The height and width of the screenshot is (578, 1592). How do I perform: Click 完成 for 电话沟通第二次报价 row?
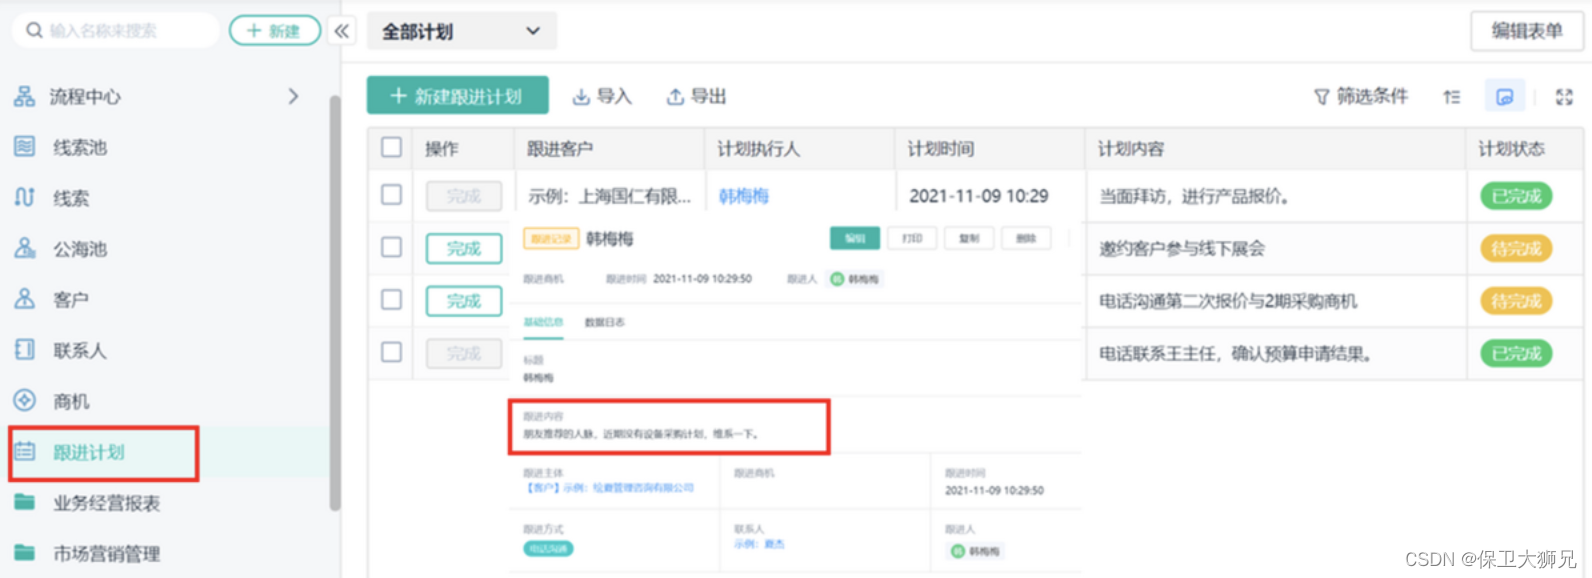coord(464,300)
